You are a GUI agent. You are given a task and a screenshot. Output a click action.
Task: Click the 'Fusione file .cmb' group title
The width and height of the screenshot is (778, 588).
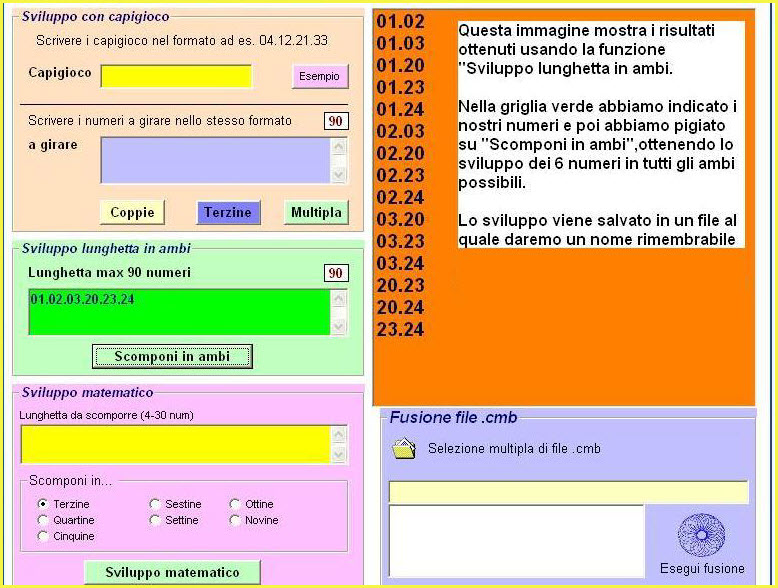point(454,417)
